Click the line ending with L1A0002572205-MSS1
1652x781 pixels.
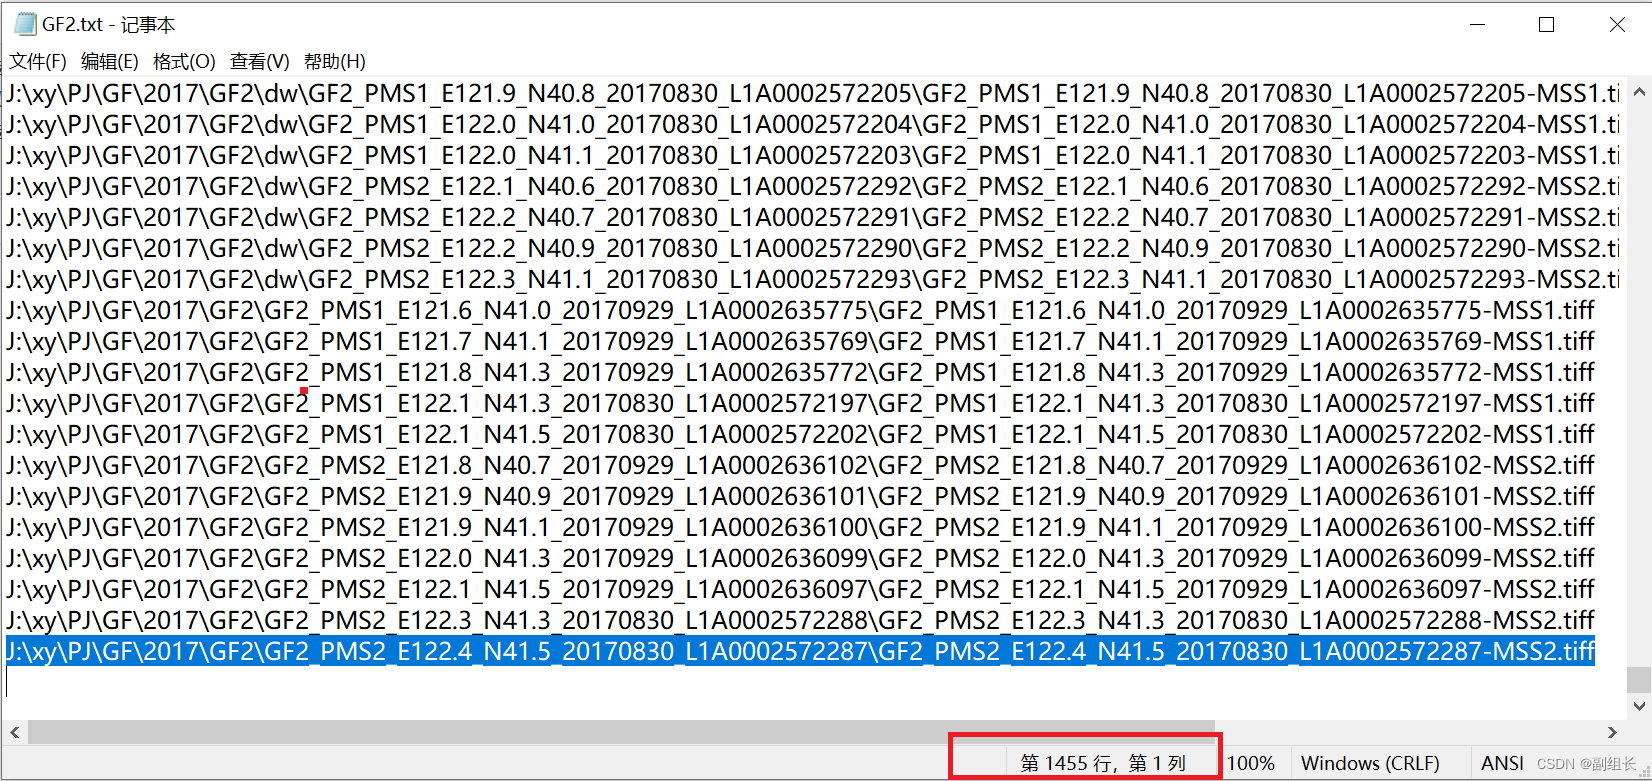click(x=813, y=94)
